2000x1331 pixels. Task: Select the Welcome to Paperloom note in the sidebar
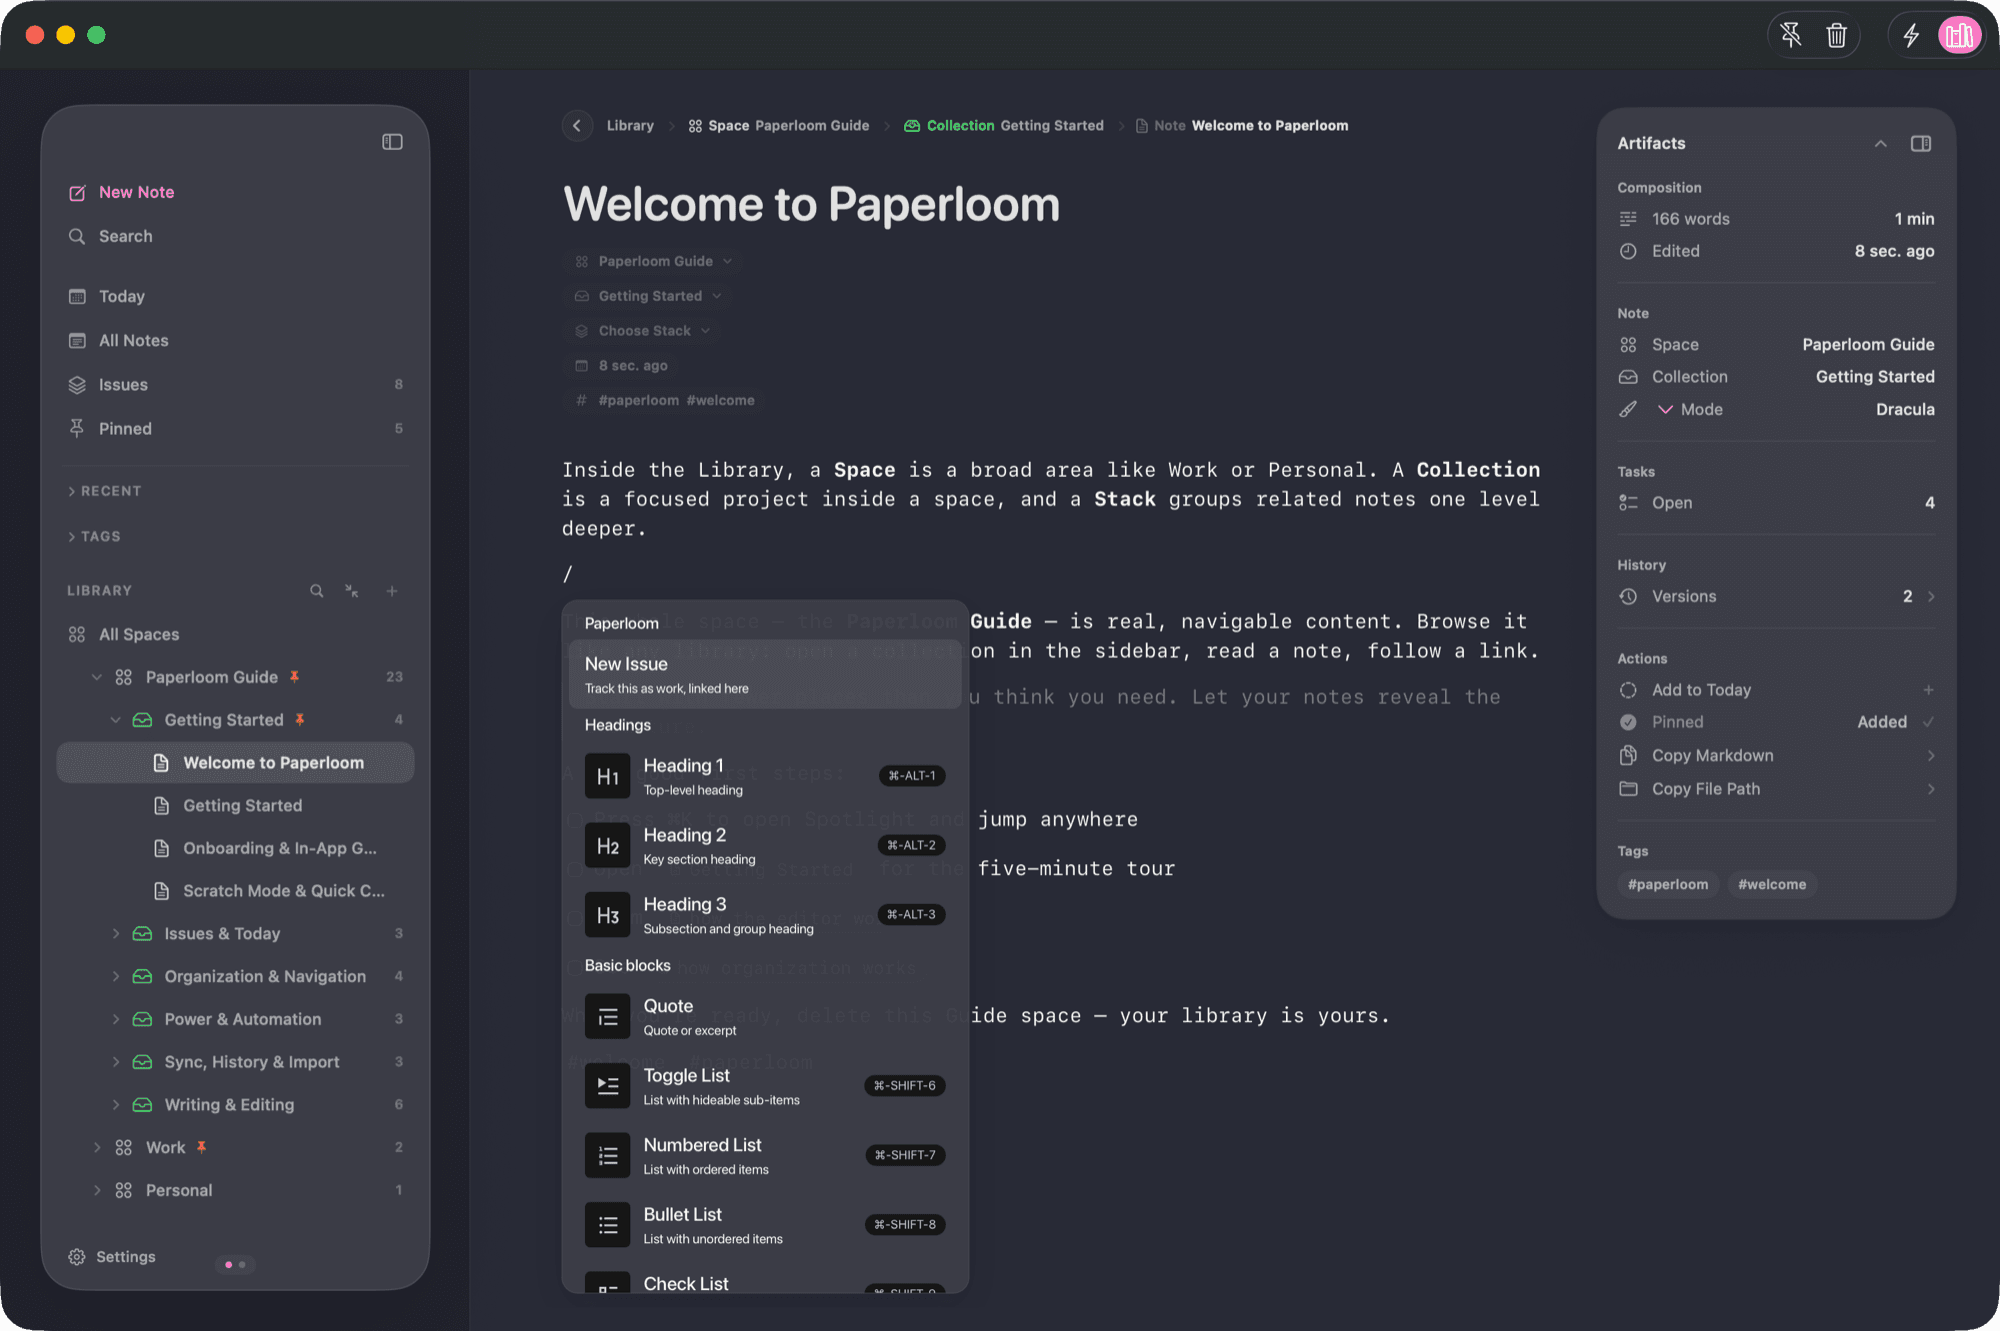(235, 763)
